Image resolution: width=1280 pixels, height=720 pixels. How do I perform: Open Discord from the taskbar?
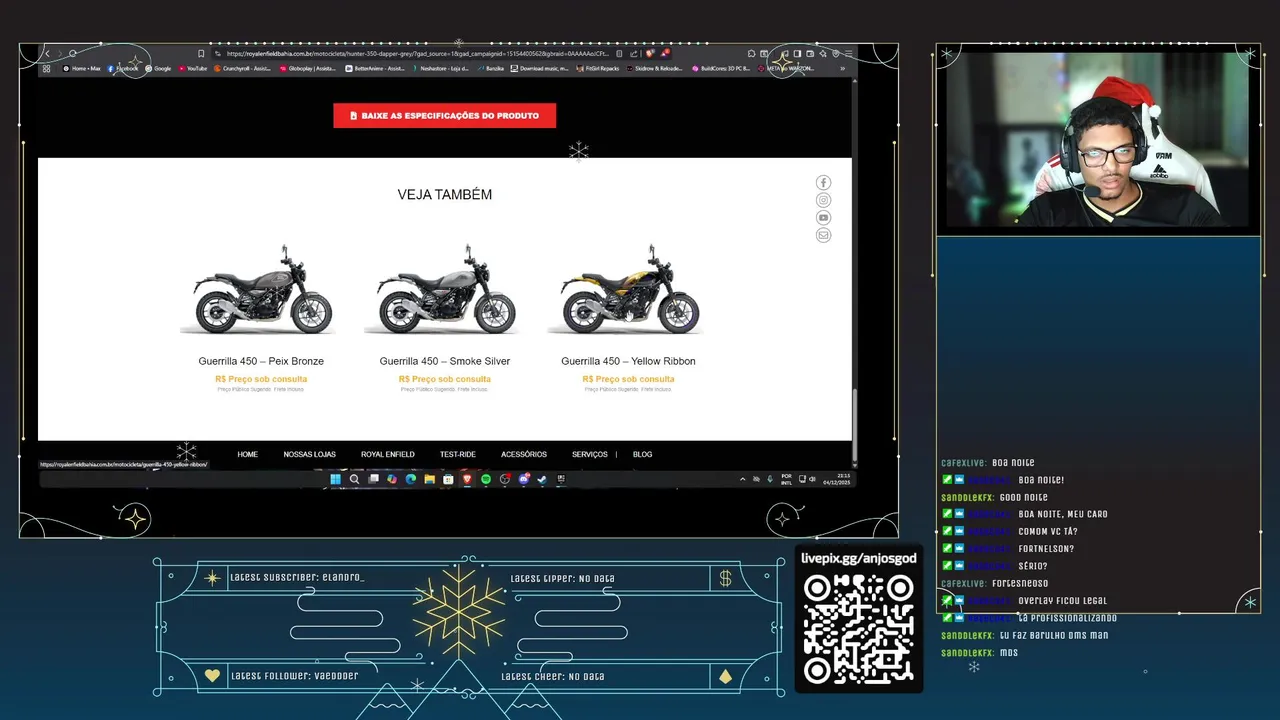[523, 479]
